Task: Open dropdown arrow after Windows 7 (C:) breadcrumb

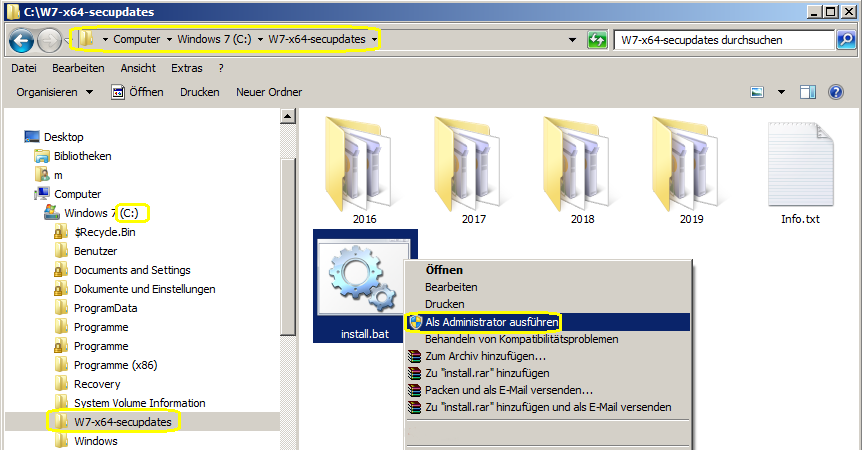Action: (x=260, y=40)
